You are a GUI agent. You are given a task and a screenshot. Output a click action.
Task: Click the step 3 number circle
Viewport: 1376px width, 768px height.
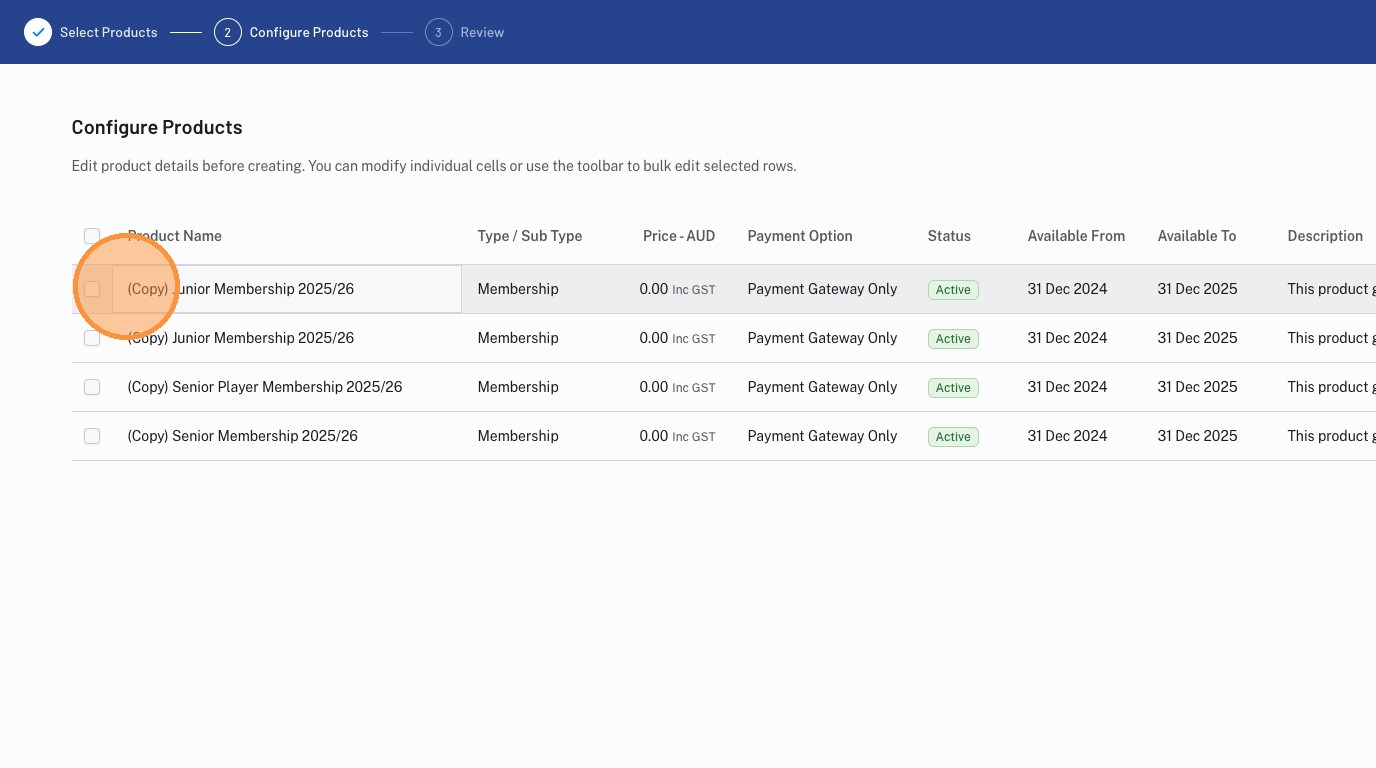click(x=438, y=32)
